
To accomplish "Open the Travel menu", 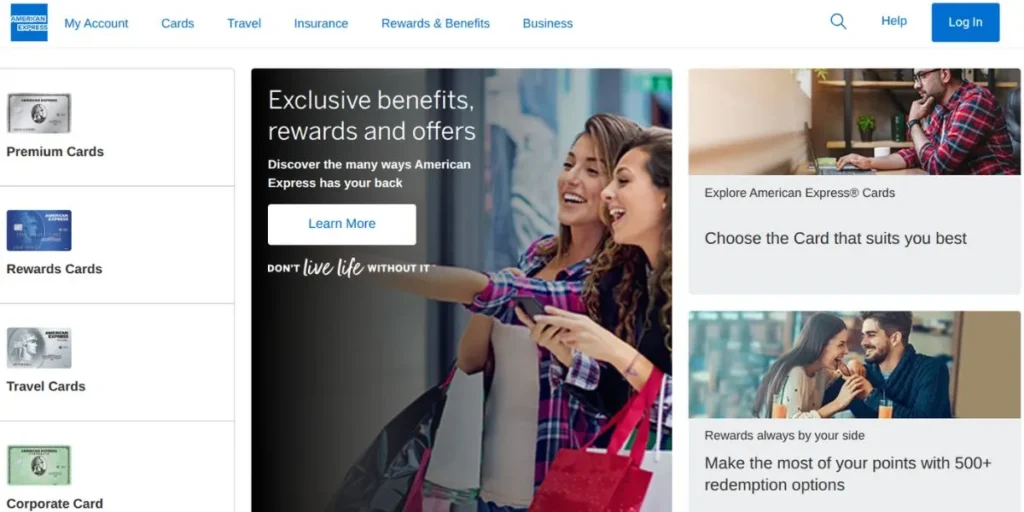I will pos(244,24).
